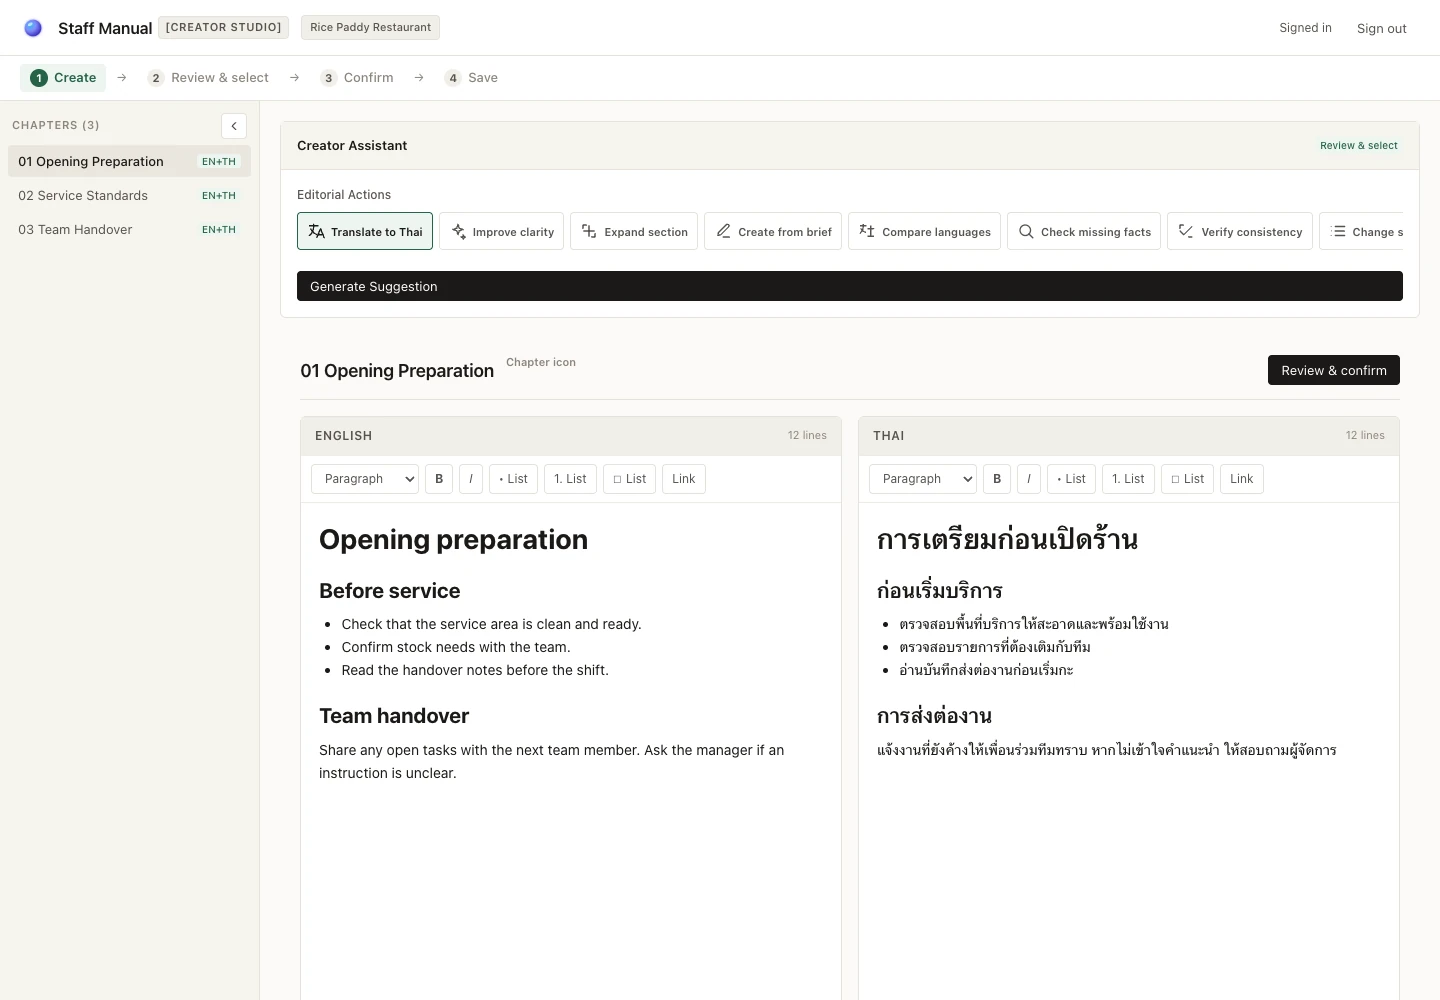1440x1000 pixels.
Task: Toggle bold in the Thai editor
Action: pyautogui.click(x=997, y=479)
